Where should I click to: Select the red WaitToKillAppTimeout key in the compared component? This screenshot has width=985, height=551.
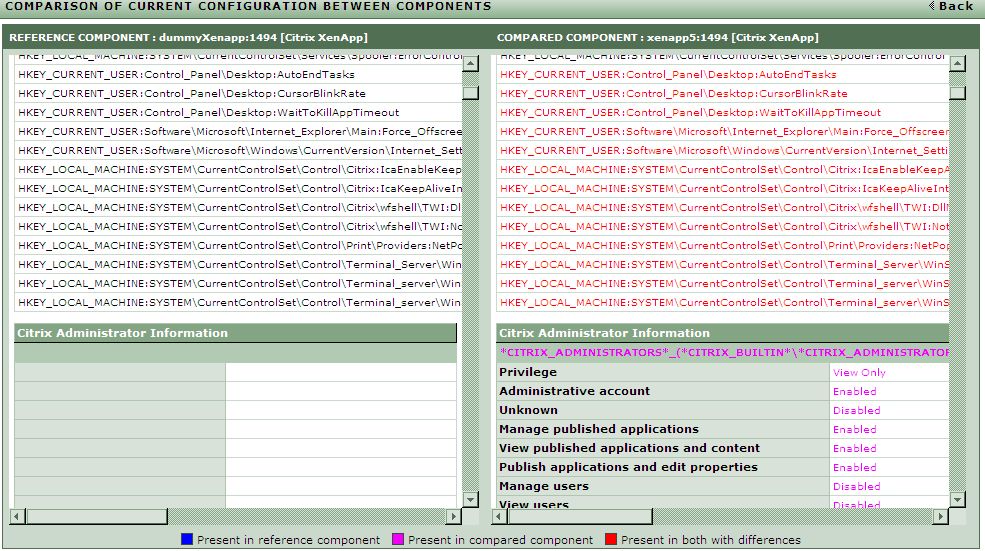click(x=690, y=112)
